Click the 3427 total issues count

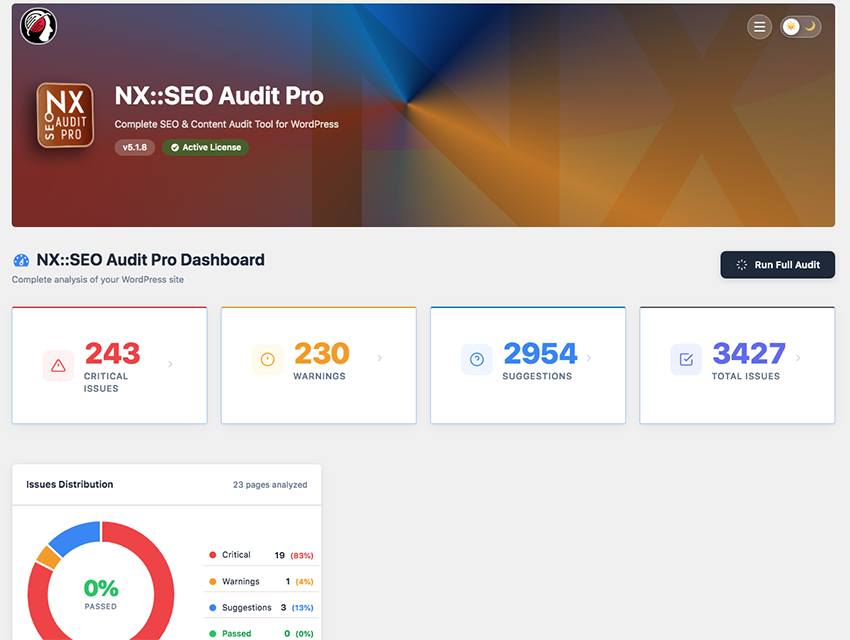click(749, 353)
